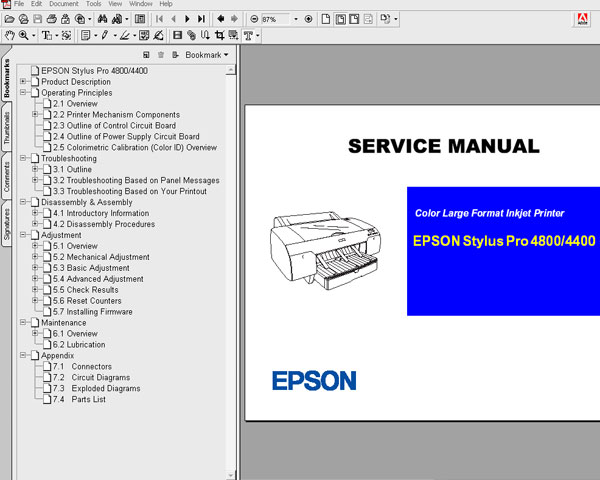Collapse the Appendix bookmark
This screenshot has width=600, height=480.
point(23,355)
